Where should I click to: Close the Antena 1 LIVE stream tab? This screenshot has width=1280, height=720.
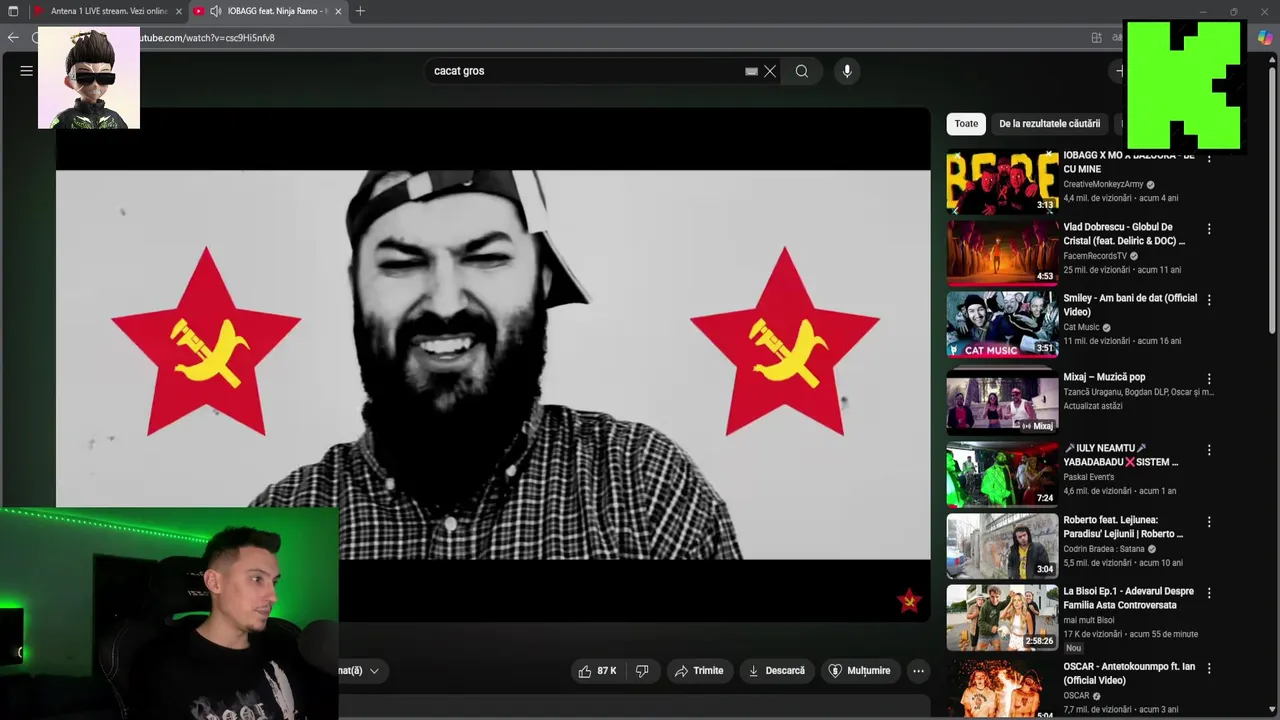[179, 11]
